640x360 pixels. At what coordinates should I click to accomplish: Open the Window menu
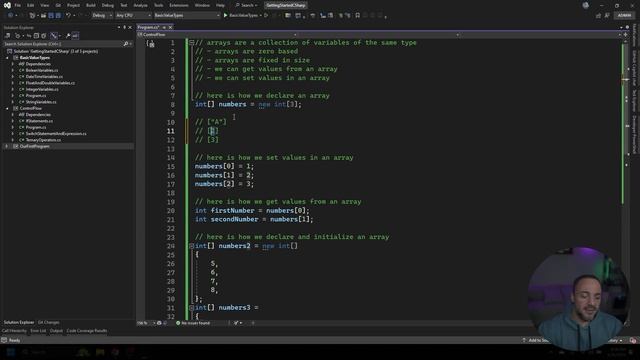point(202,5)
